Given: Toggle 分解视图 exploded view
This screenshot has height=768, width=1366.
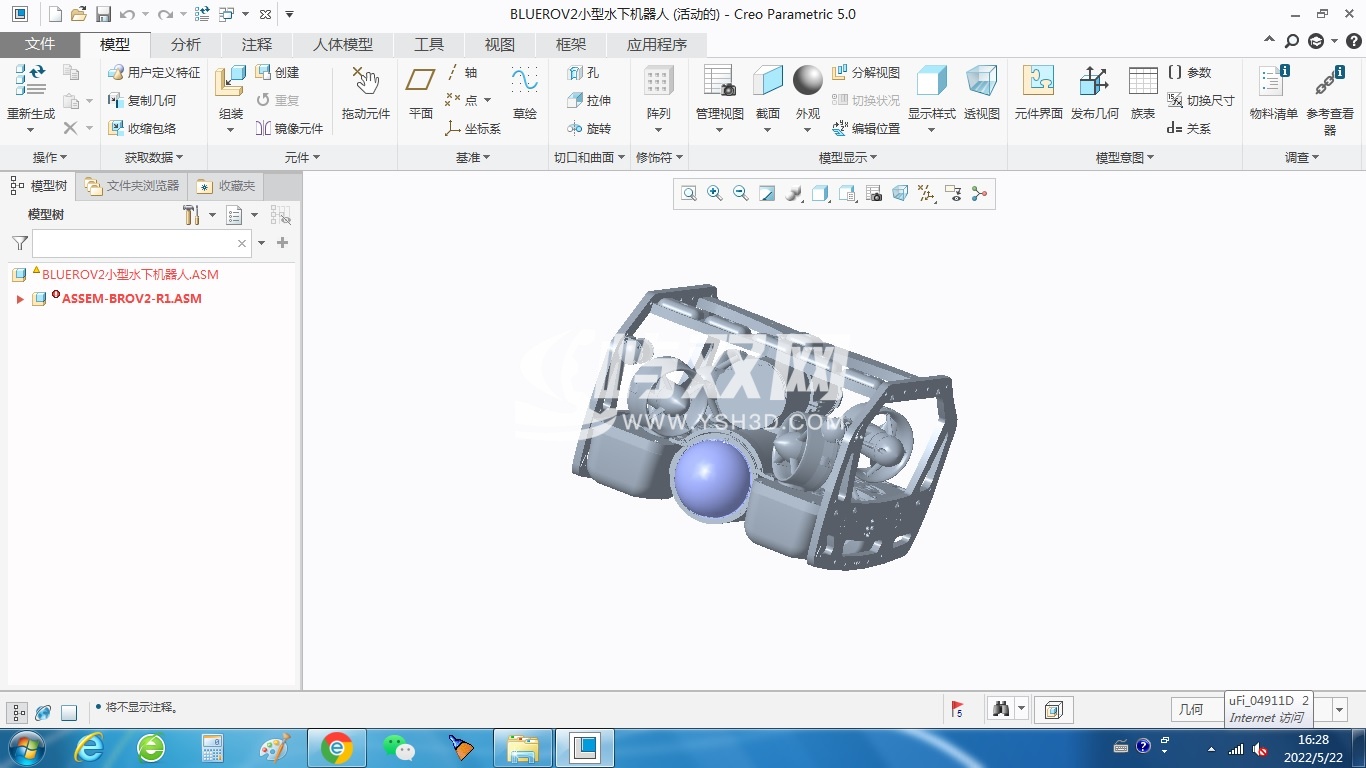Looking at the screenshot, I should [866, 73].
